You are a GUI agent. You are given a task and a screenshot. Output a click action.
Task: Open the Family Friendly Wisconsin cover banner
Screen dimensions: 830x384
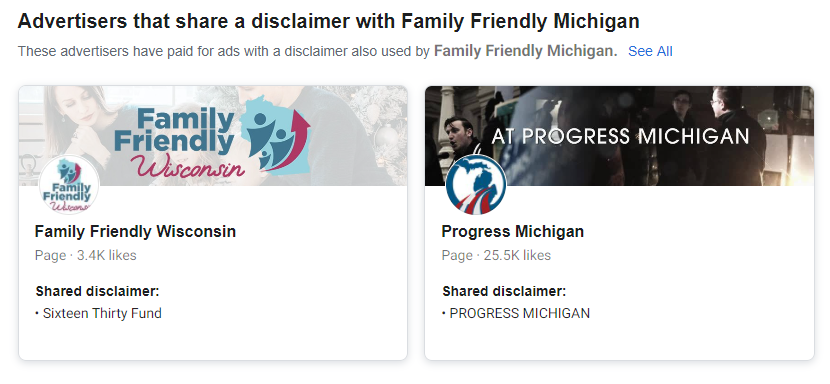pos(213,136)
